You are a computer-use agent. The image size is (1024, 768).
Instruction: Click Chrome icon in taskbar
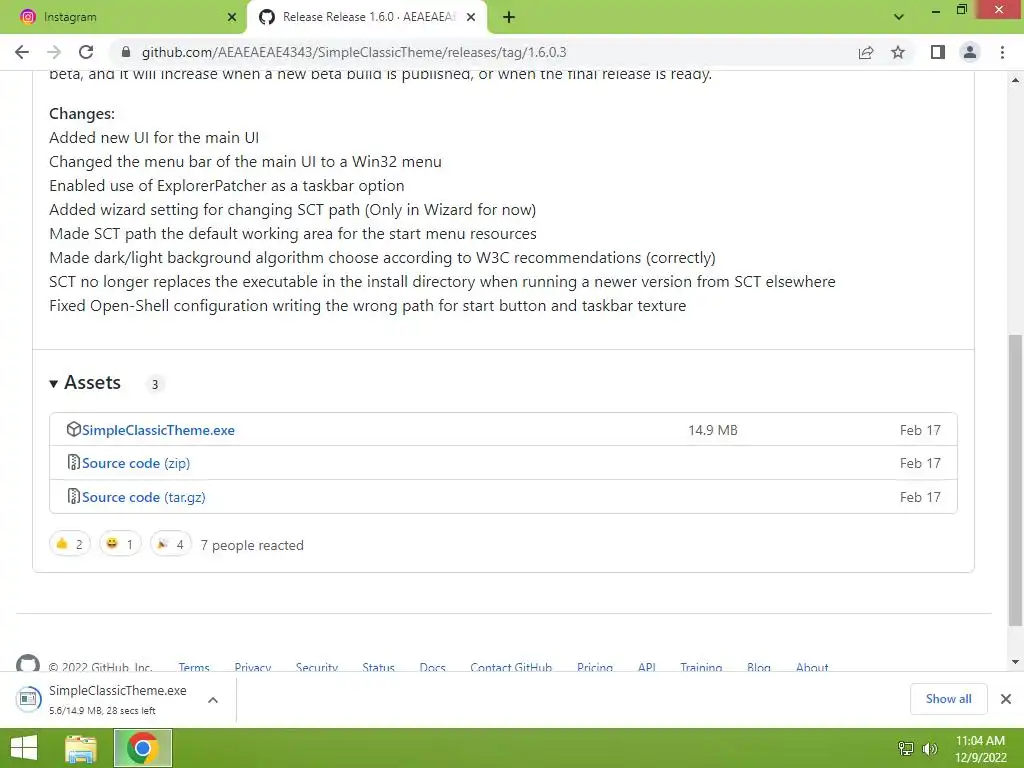coord(143,748)
